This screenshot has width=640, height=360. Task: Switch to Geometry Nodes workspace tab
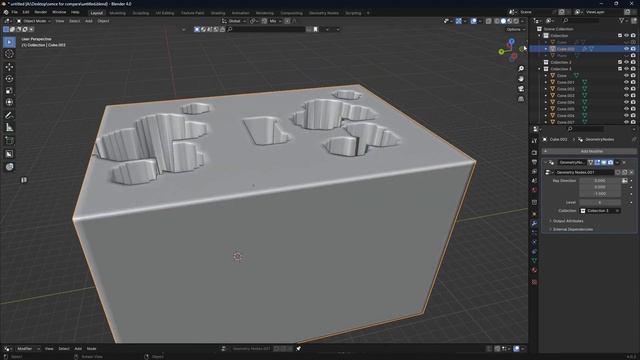pyautogui.click(x=324, y=13)
